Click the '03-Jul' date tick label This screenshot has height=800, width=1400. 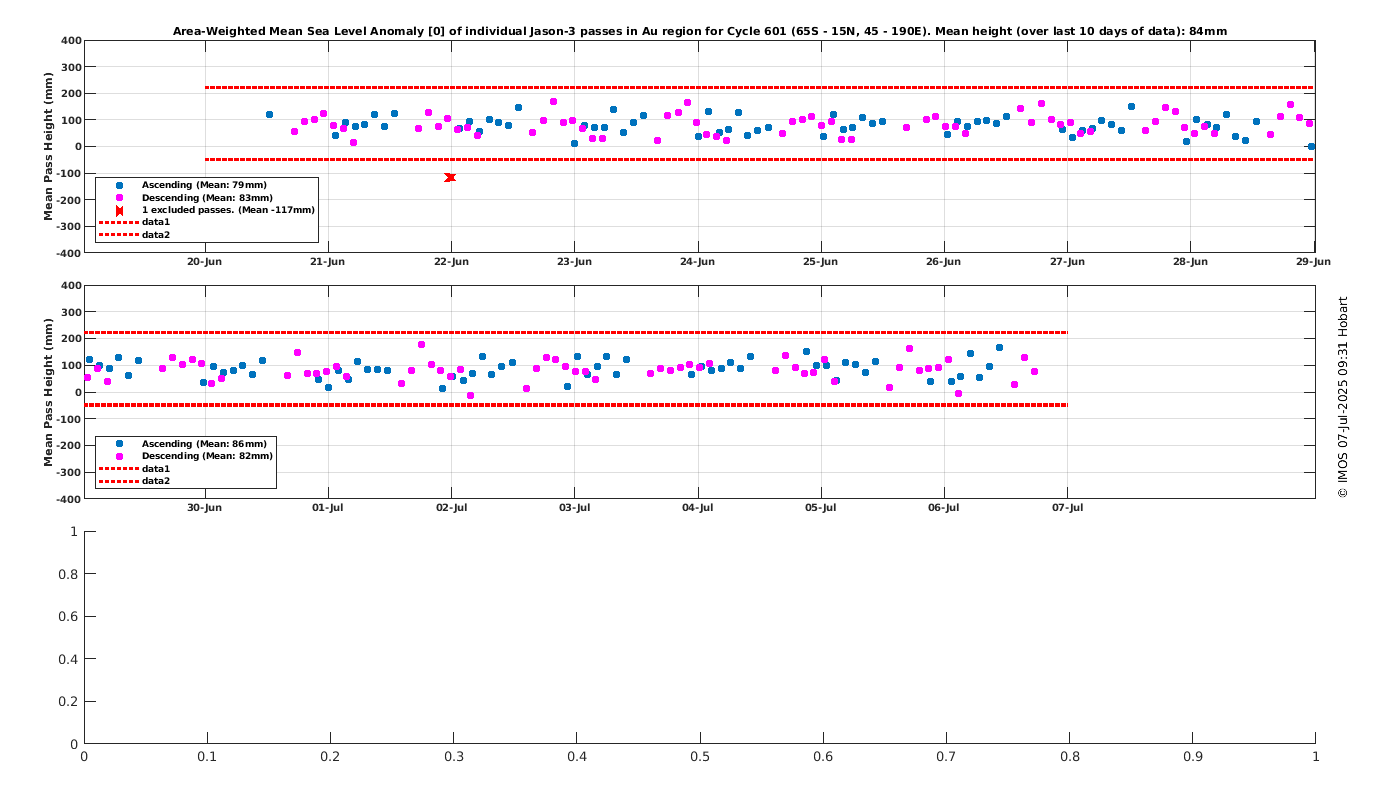tap(574, 507)
